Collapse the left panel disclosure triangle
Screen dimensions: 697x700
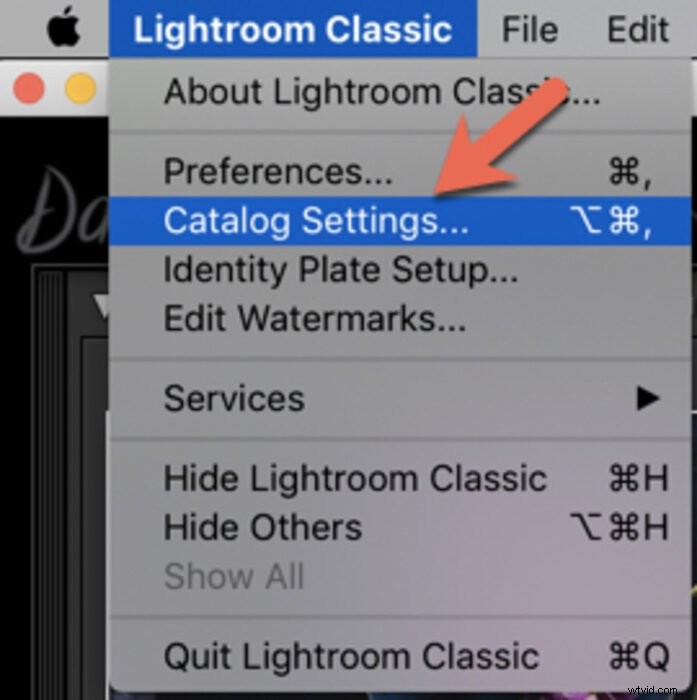click(x=101, y=306)
